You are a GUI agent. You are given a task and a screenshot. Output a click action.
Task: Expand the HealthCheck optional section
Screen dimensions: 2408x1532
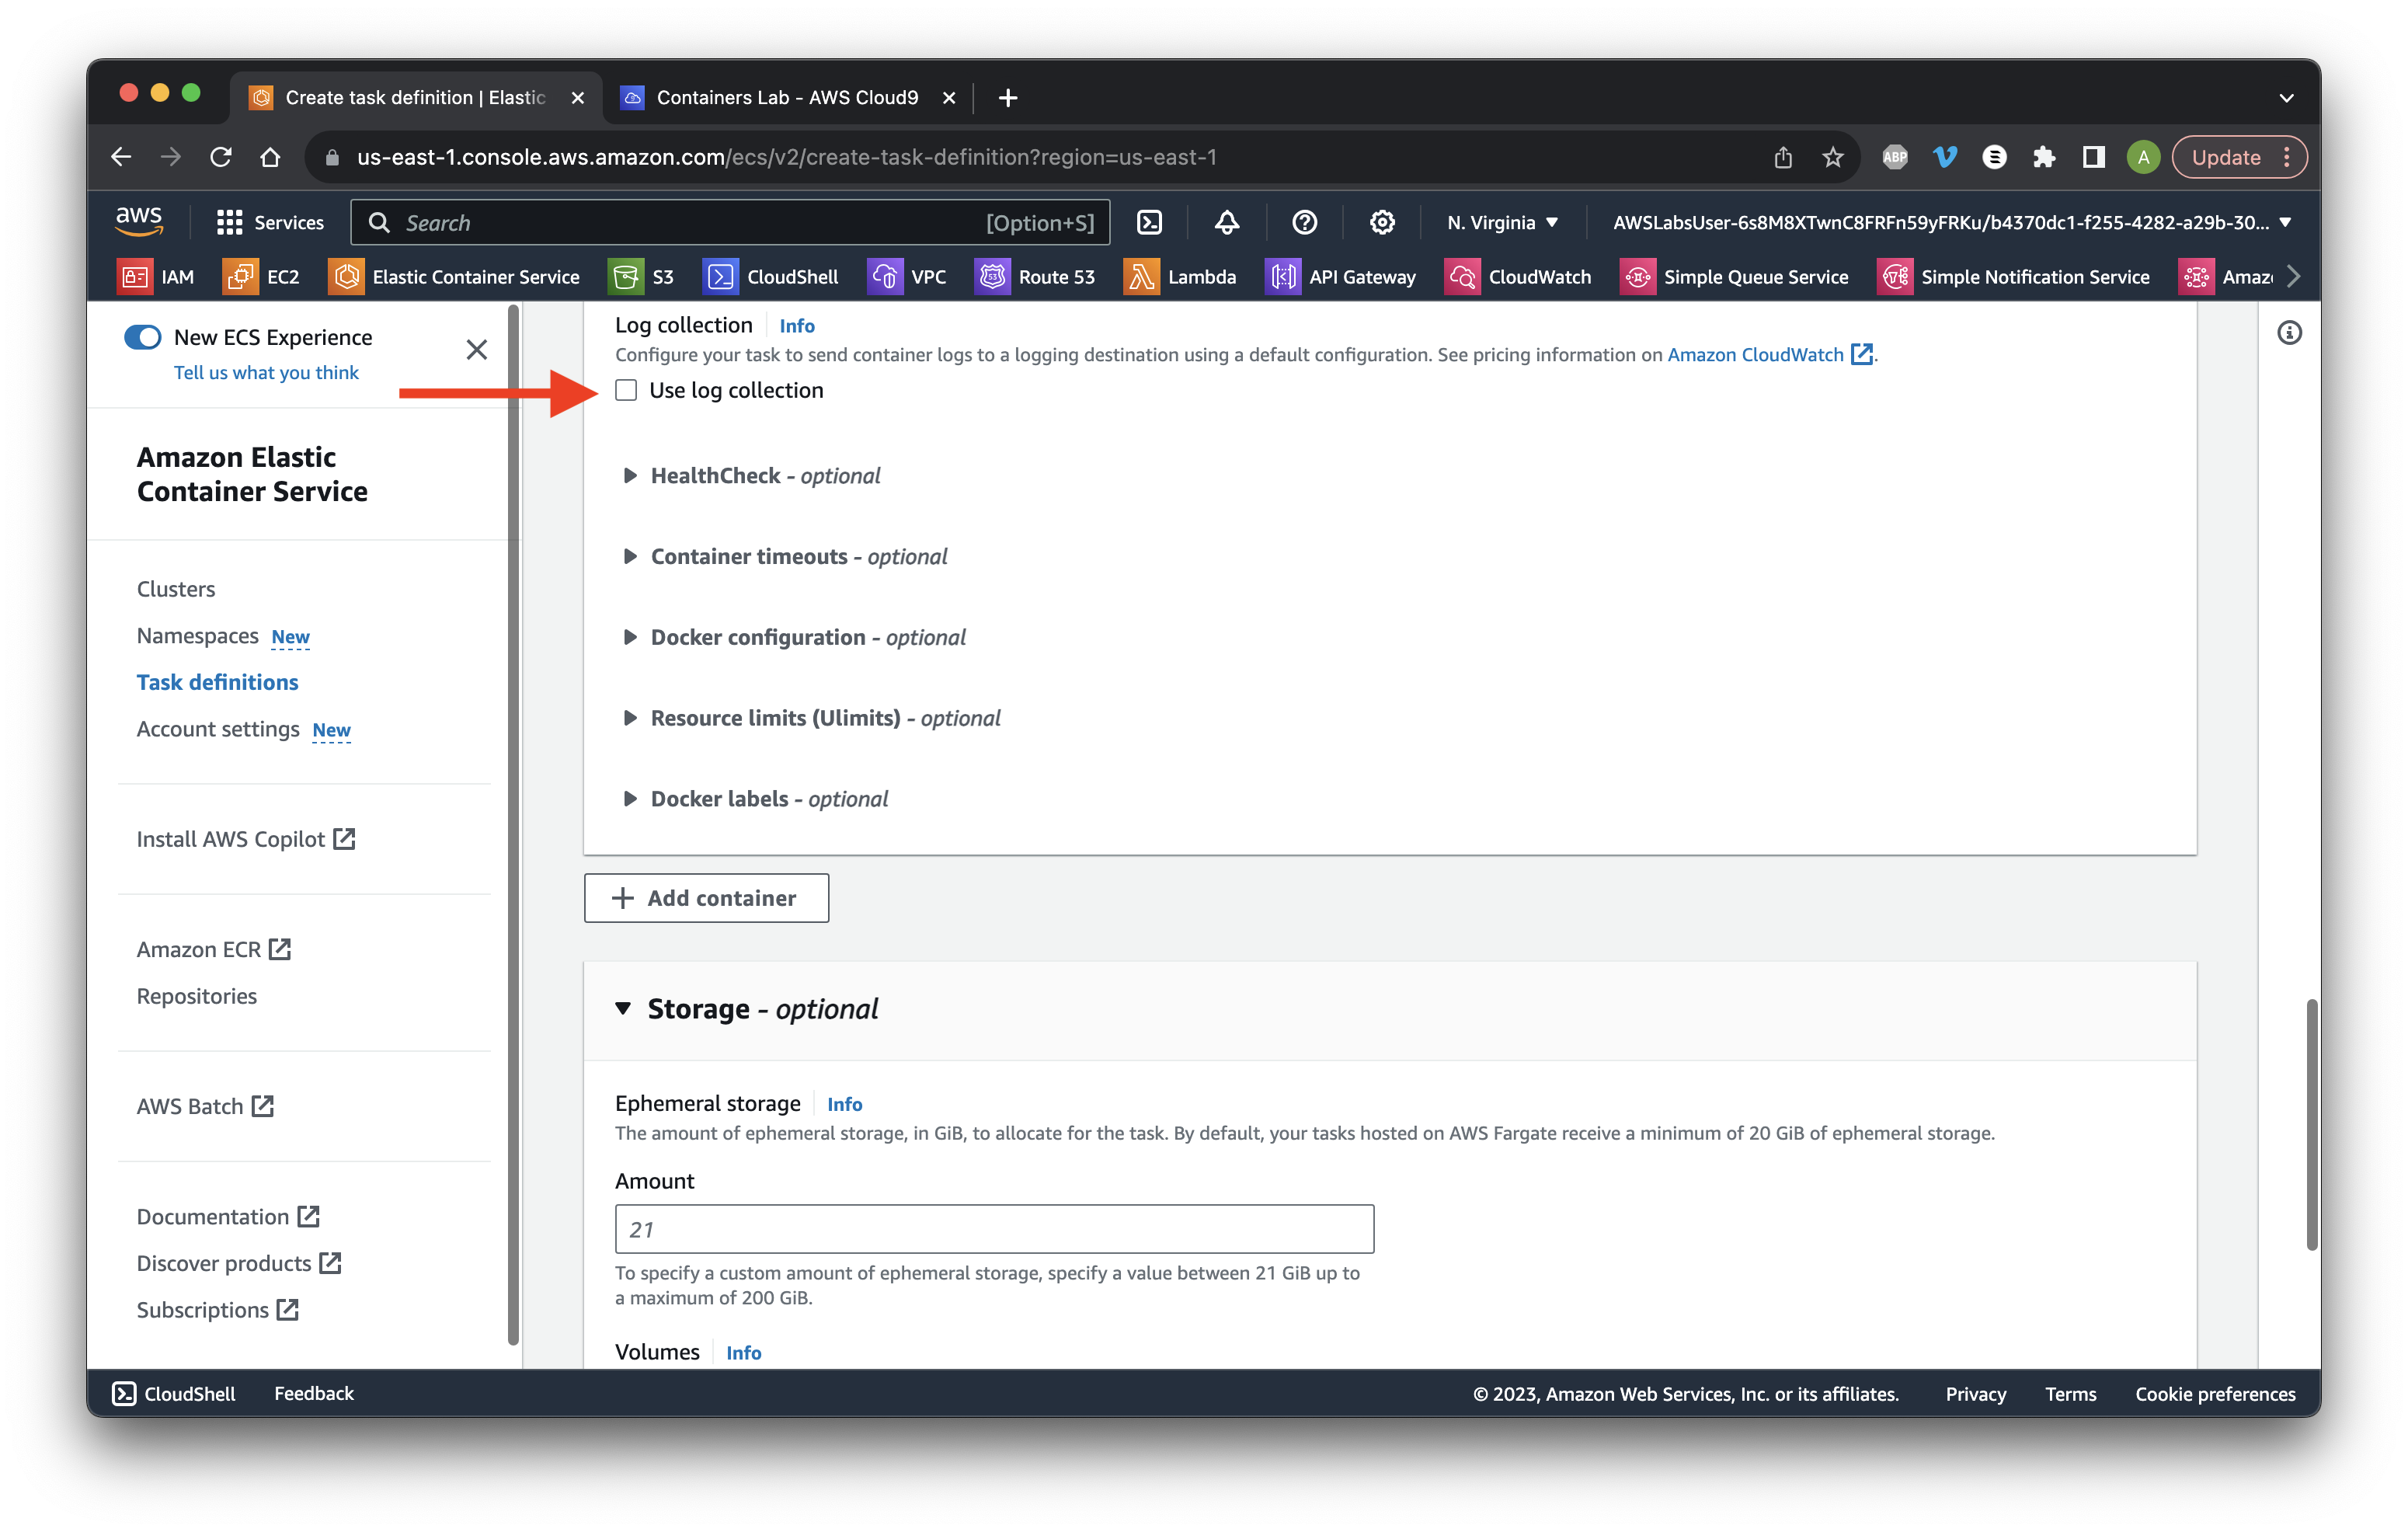751,476
